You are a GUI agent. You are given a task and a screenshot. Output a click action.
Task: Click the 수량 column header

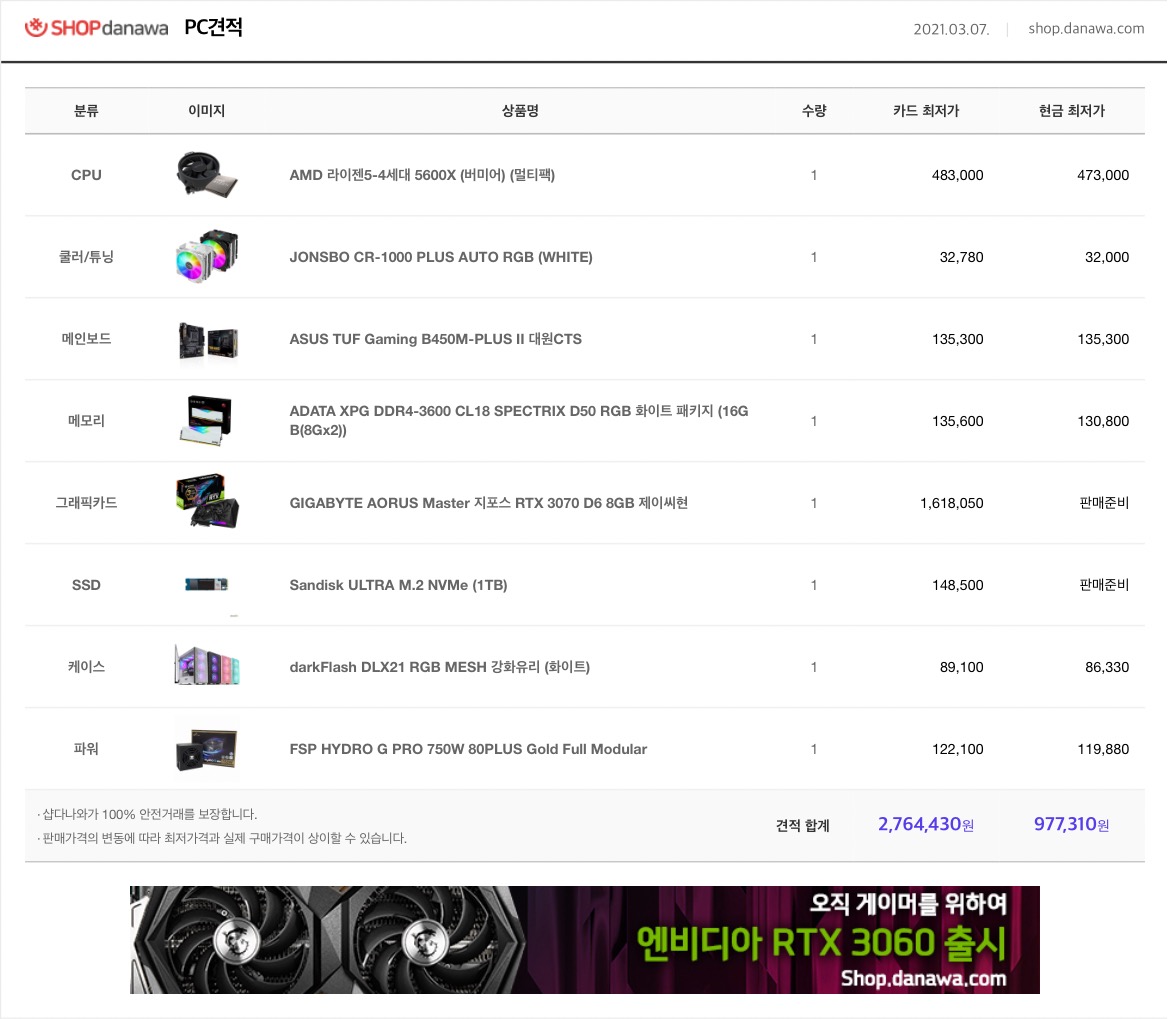pos(814,110)
